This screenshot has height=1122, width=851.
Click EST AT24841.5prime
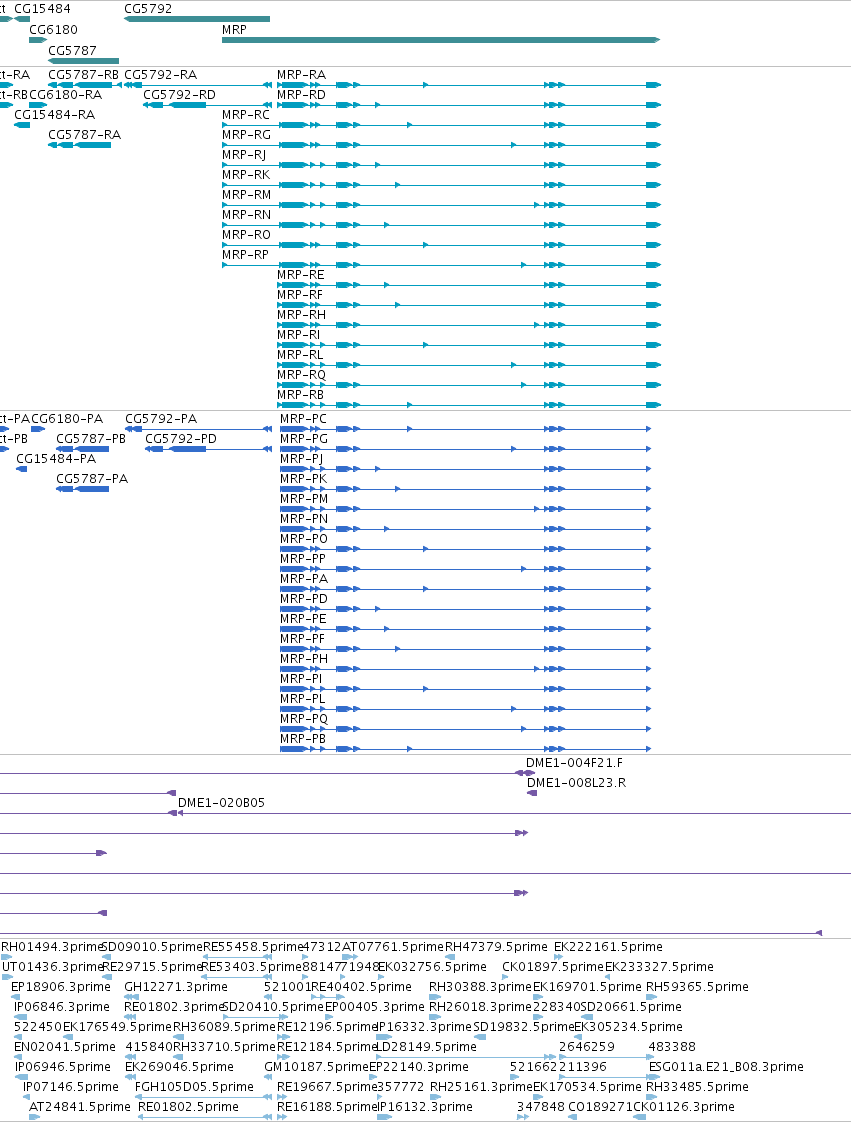click(79, 1108)
